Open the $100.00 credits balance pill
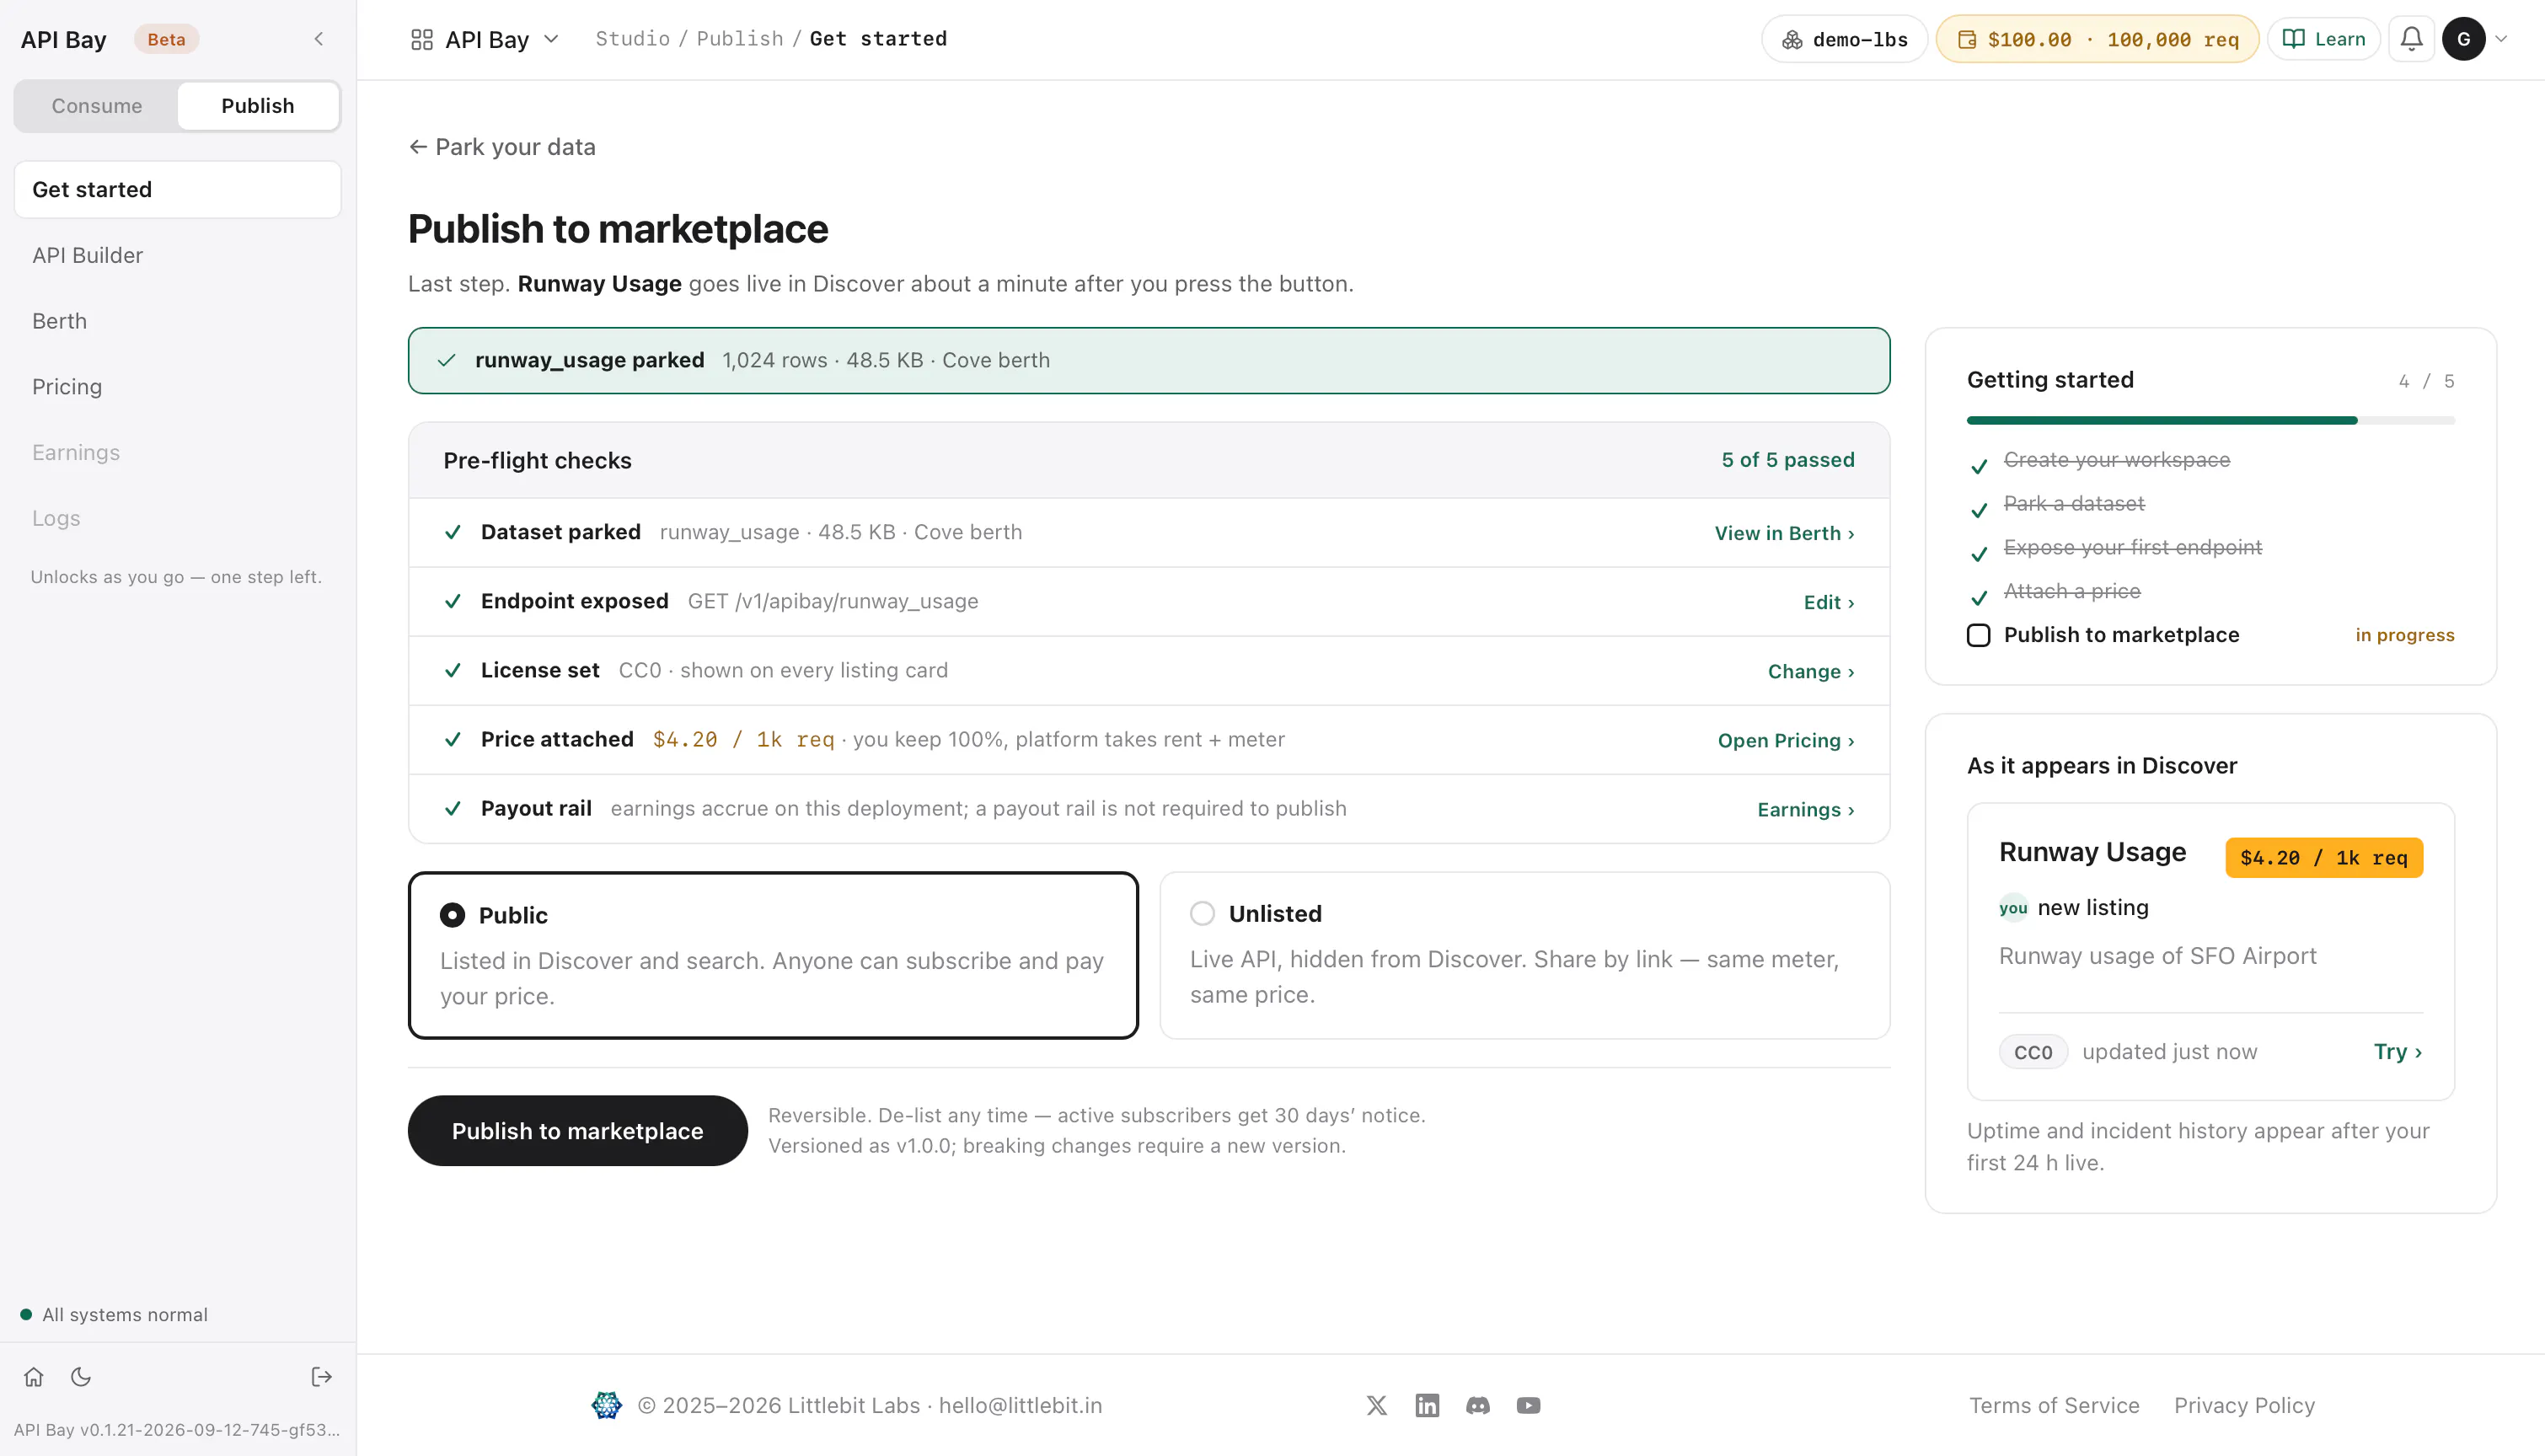This screenshot has width=2545, height=1456. (x=2097, y=39)
